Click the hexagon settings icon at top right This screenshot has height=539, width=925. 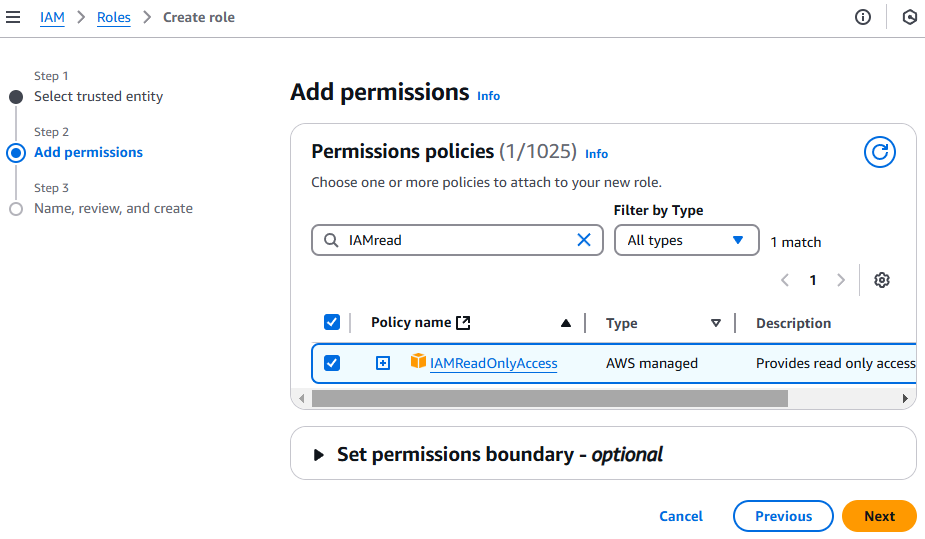click(x=909, y=17)
